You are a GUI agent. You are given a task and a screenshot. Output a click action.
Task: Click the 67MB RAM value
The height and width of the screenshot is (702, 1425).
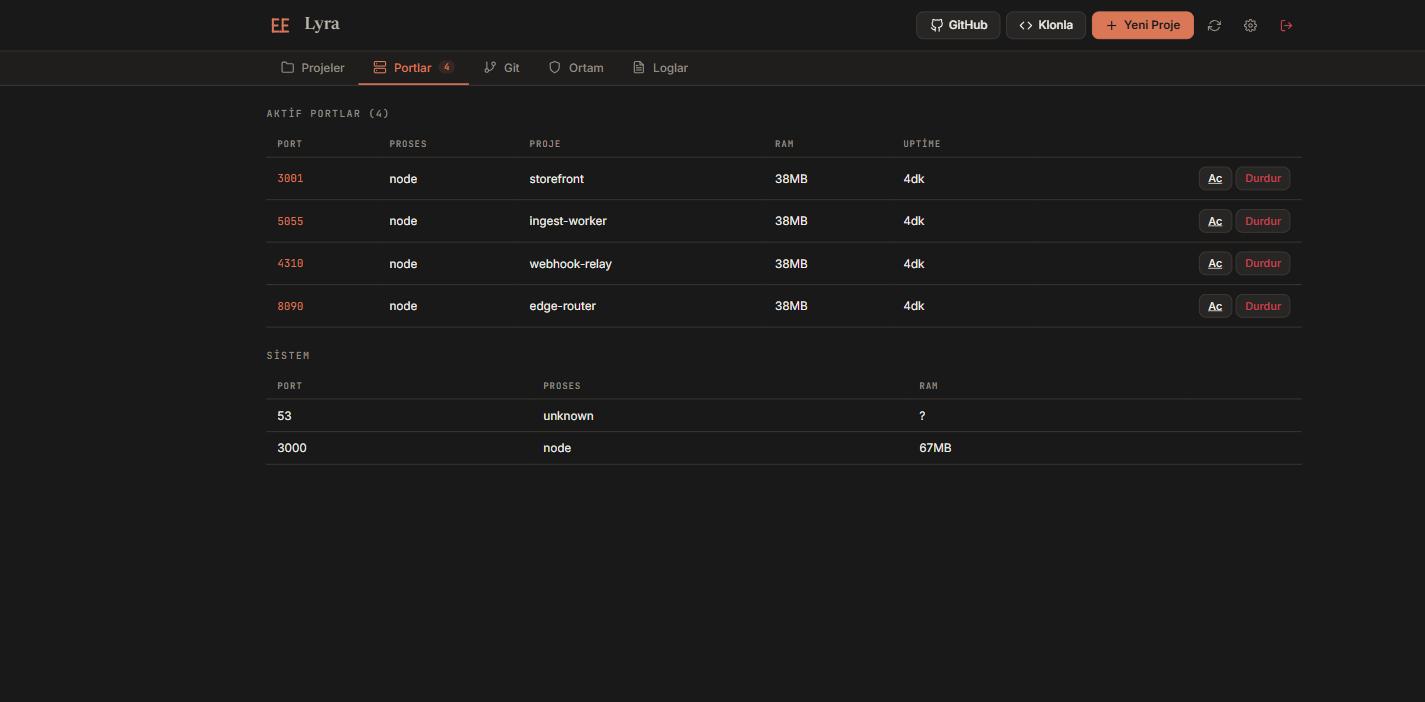click(x=935, y=448)
